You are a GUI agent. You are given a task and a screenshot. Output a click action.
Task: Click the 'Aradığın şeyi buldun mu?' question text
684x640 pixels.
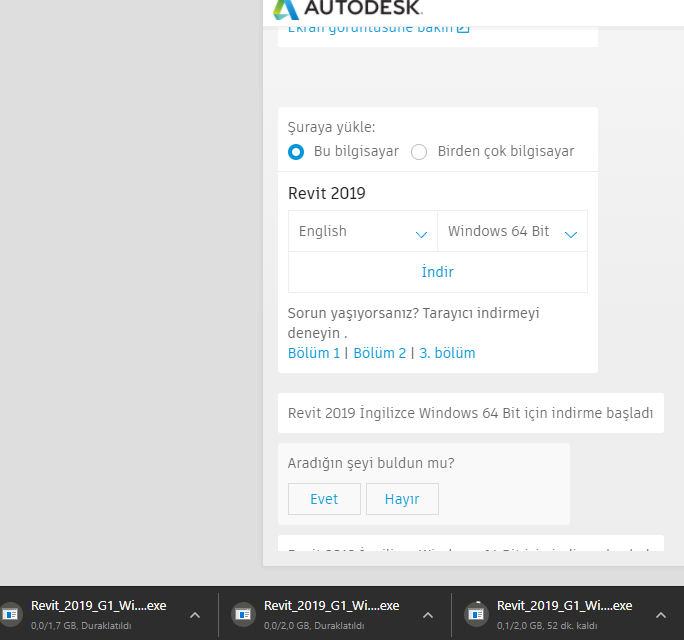click(x=371, y=463)
